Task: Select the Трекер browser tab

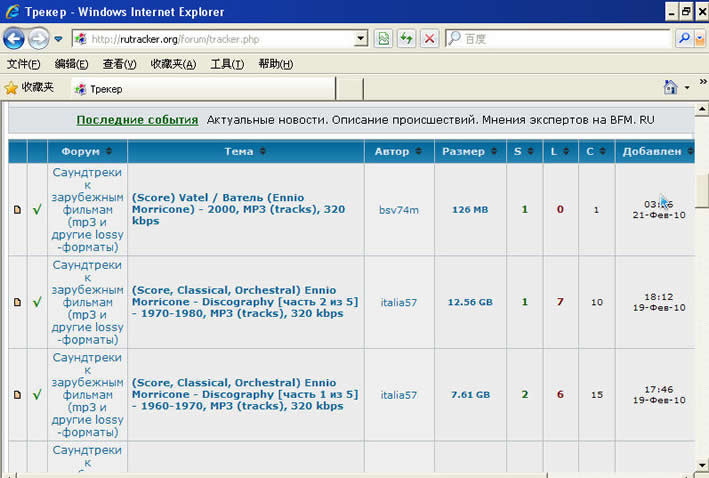Action: [203, 89]
